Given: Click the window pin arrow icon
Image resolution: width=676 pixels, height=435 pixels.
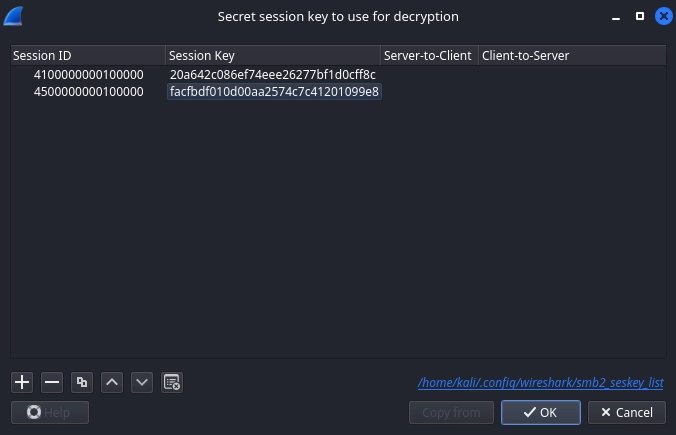Looking at the screenshot, I should coord(615,16).
